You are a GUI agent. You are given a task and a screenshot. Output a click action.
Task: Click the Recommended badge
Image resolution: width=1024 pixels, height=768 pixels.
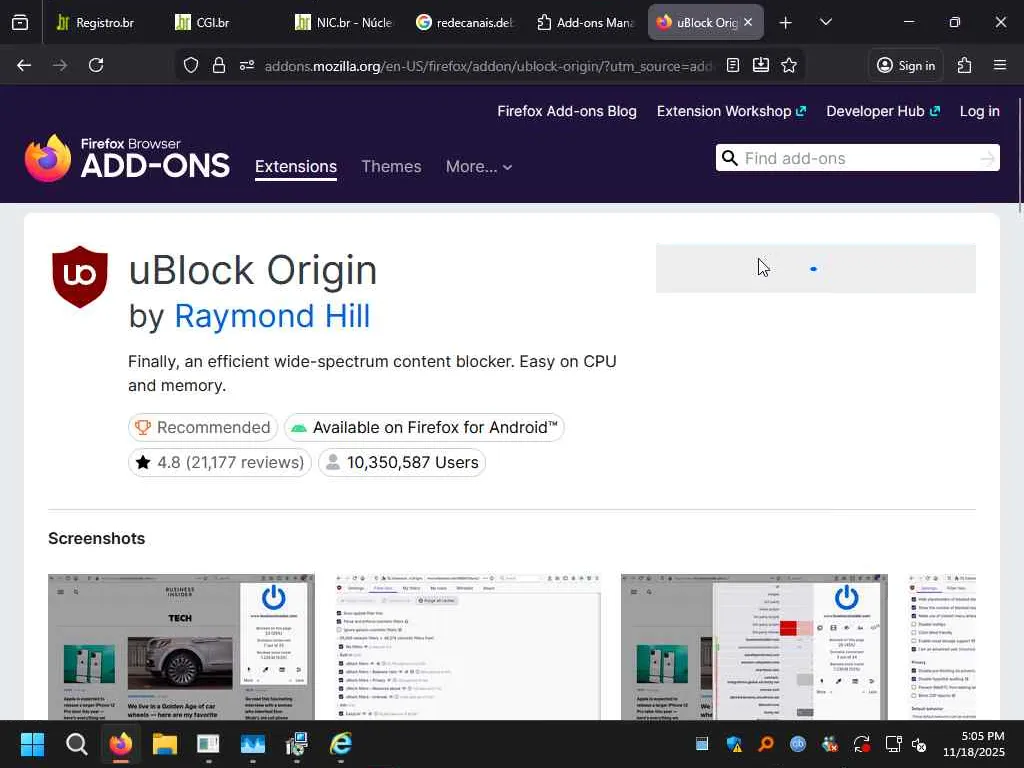(202, 428)
